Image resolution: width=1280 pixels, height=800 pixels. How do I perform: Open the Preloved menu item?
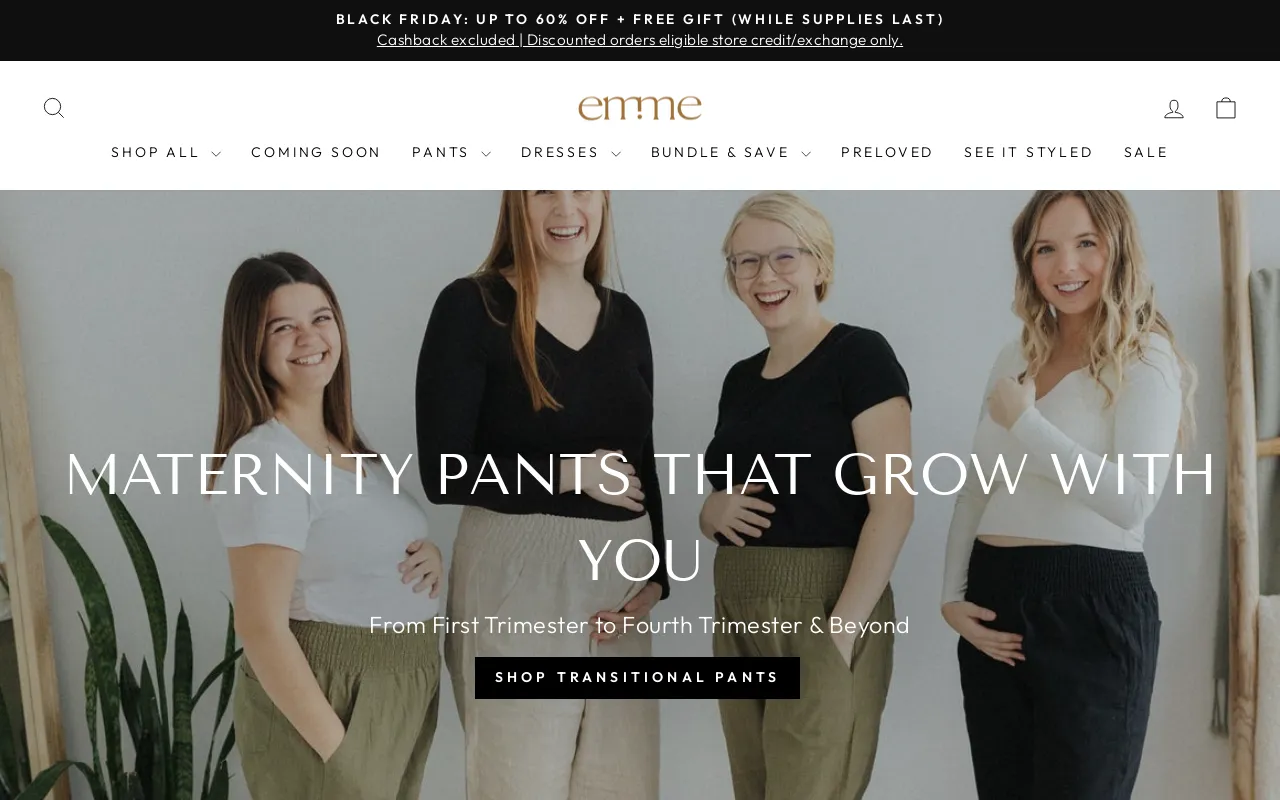click(887, 153)
